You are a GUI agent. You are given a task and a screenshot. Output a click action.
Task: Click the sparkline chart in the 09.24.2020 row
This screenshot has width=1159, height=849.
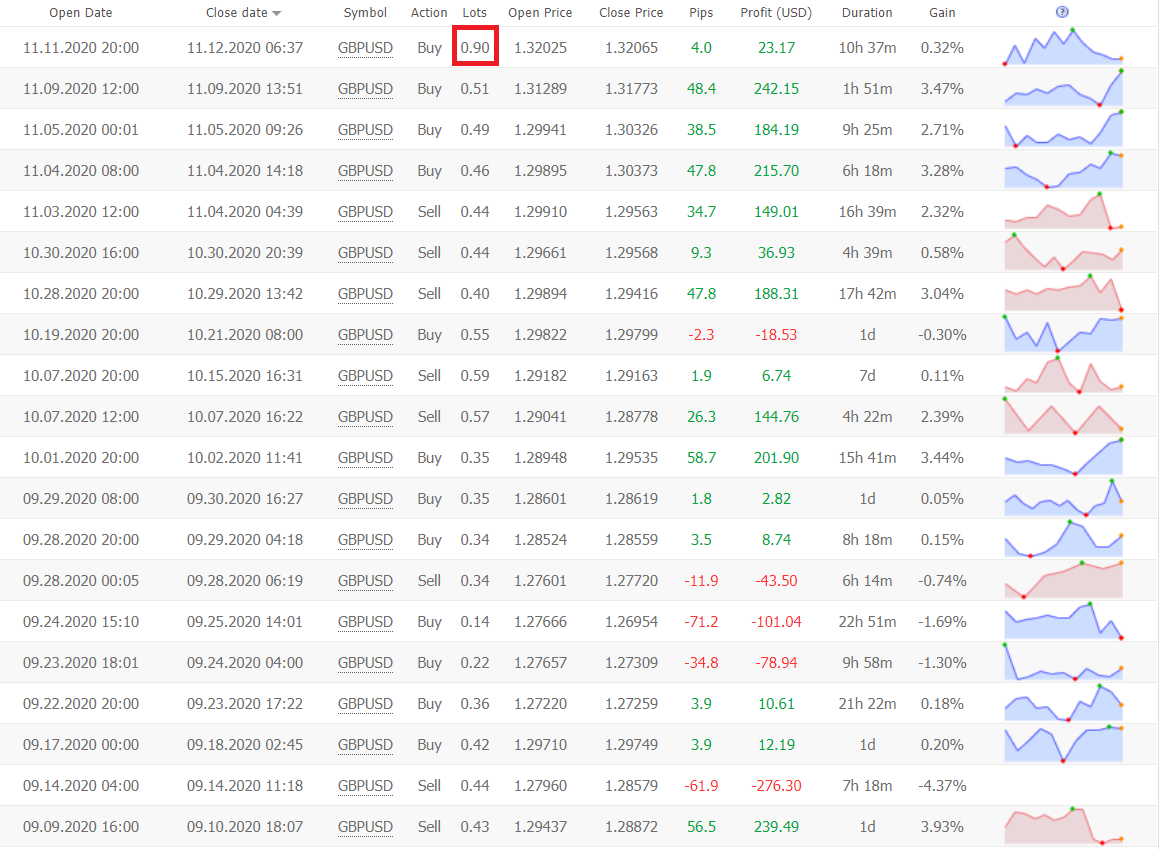pyautogui.click(x=1063, y=621)
